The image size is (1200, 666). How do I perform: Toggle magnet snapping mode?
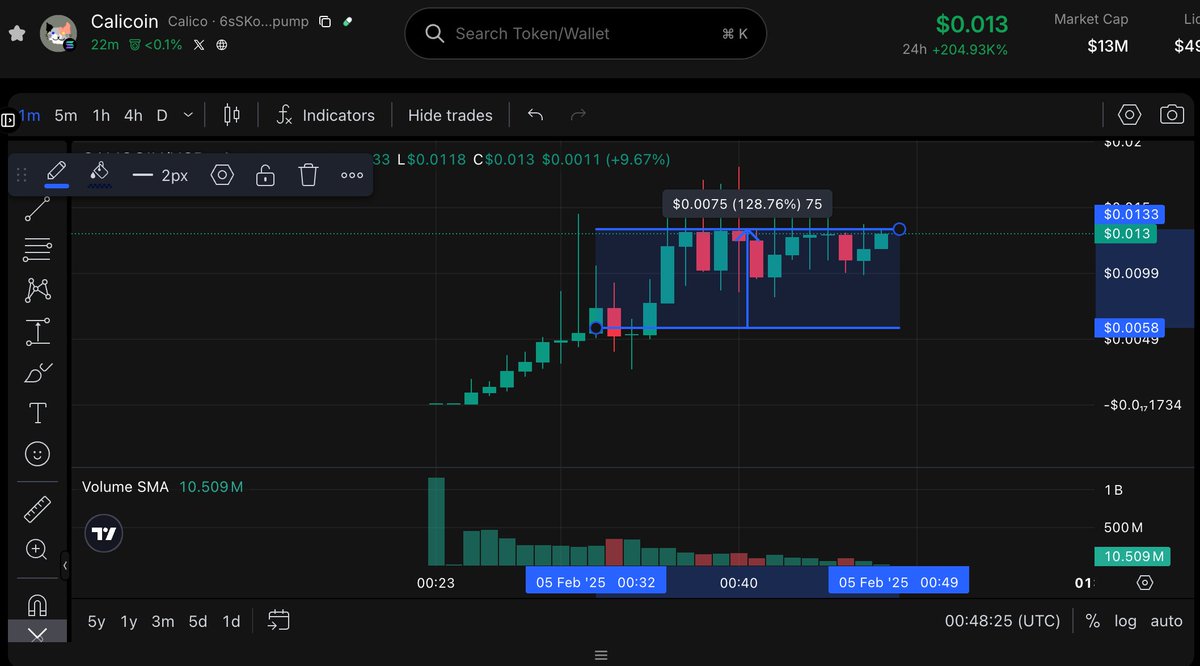pyautogui.click(x=37, y=606)
